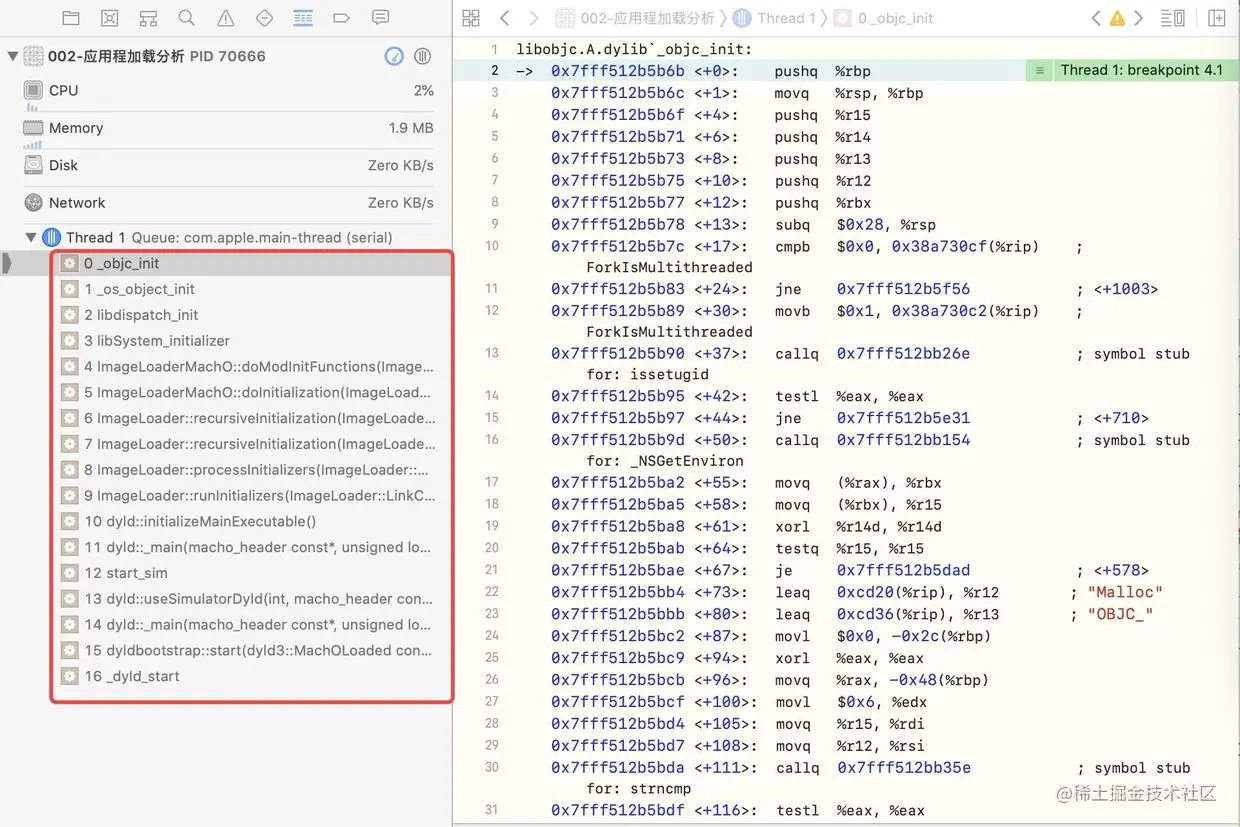This screenshot has width=1240, height=827.
Task: Open the Disk gauge report
Action: click(x=229, y=165)
